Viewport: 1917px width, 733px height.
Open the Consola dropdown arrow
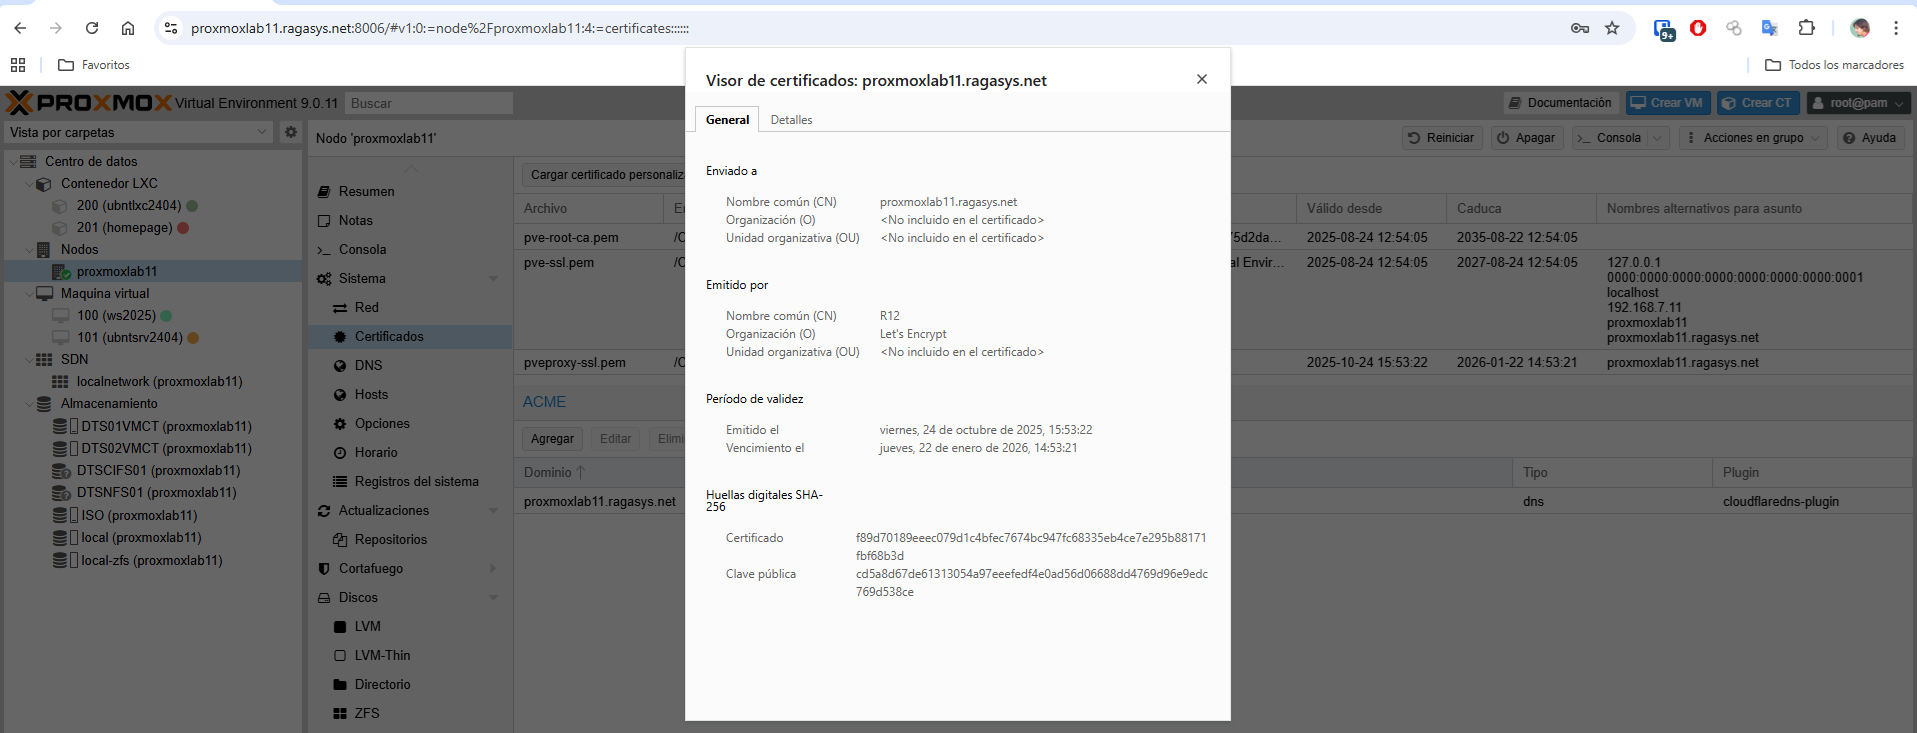[1658, 138]
